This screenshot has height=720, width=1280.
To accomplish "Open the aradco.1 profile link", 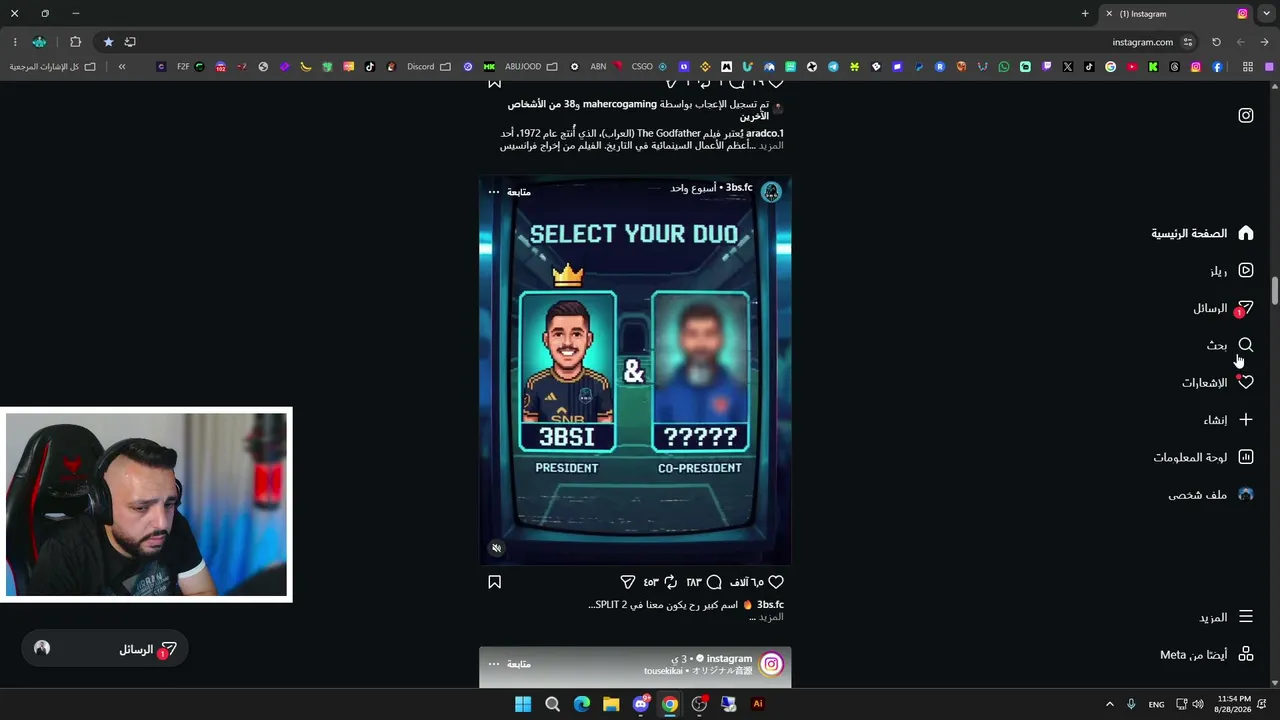I will [765, 133].
